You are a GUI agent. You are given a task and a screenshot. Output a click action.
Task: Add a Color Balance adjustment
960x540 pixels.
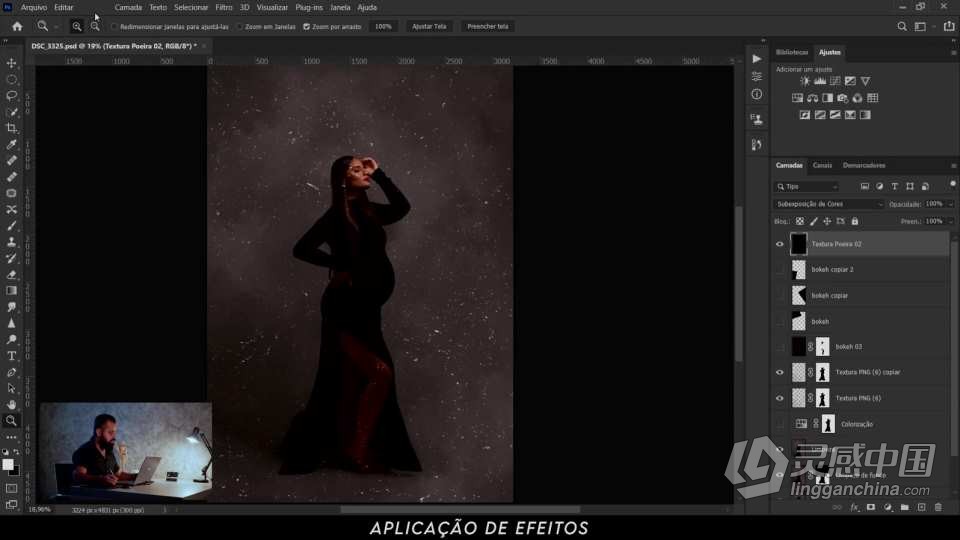[x=812, y=98]
